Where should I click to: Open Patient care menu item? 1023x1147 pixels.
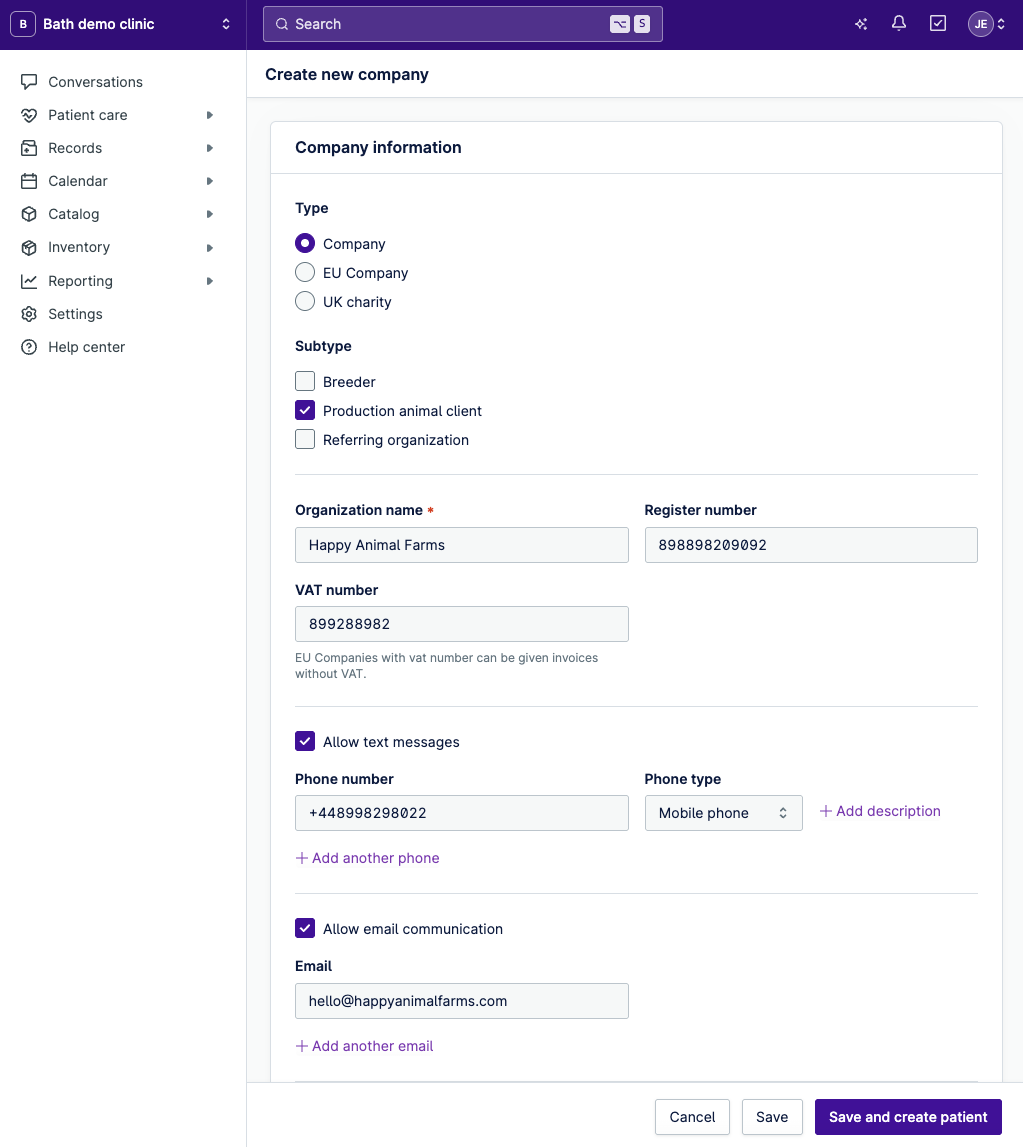(x=88, y=115)
